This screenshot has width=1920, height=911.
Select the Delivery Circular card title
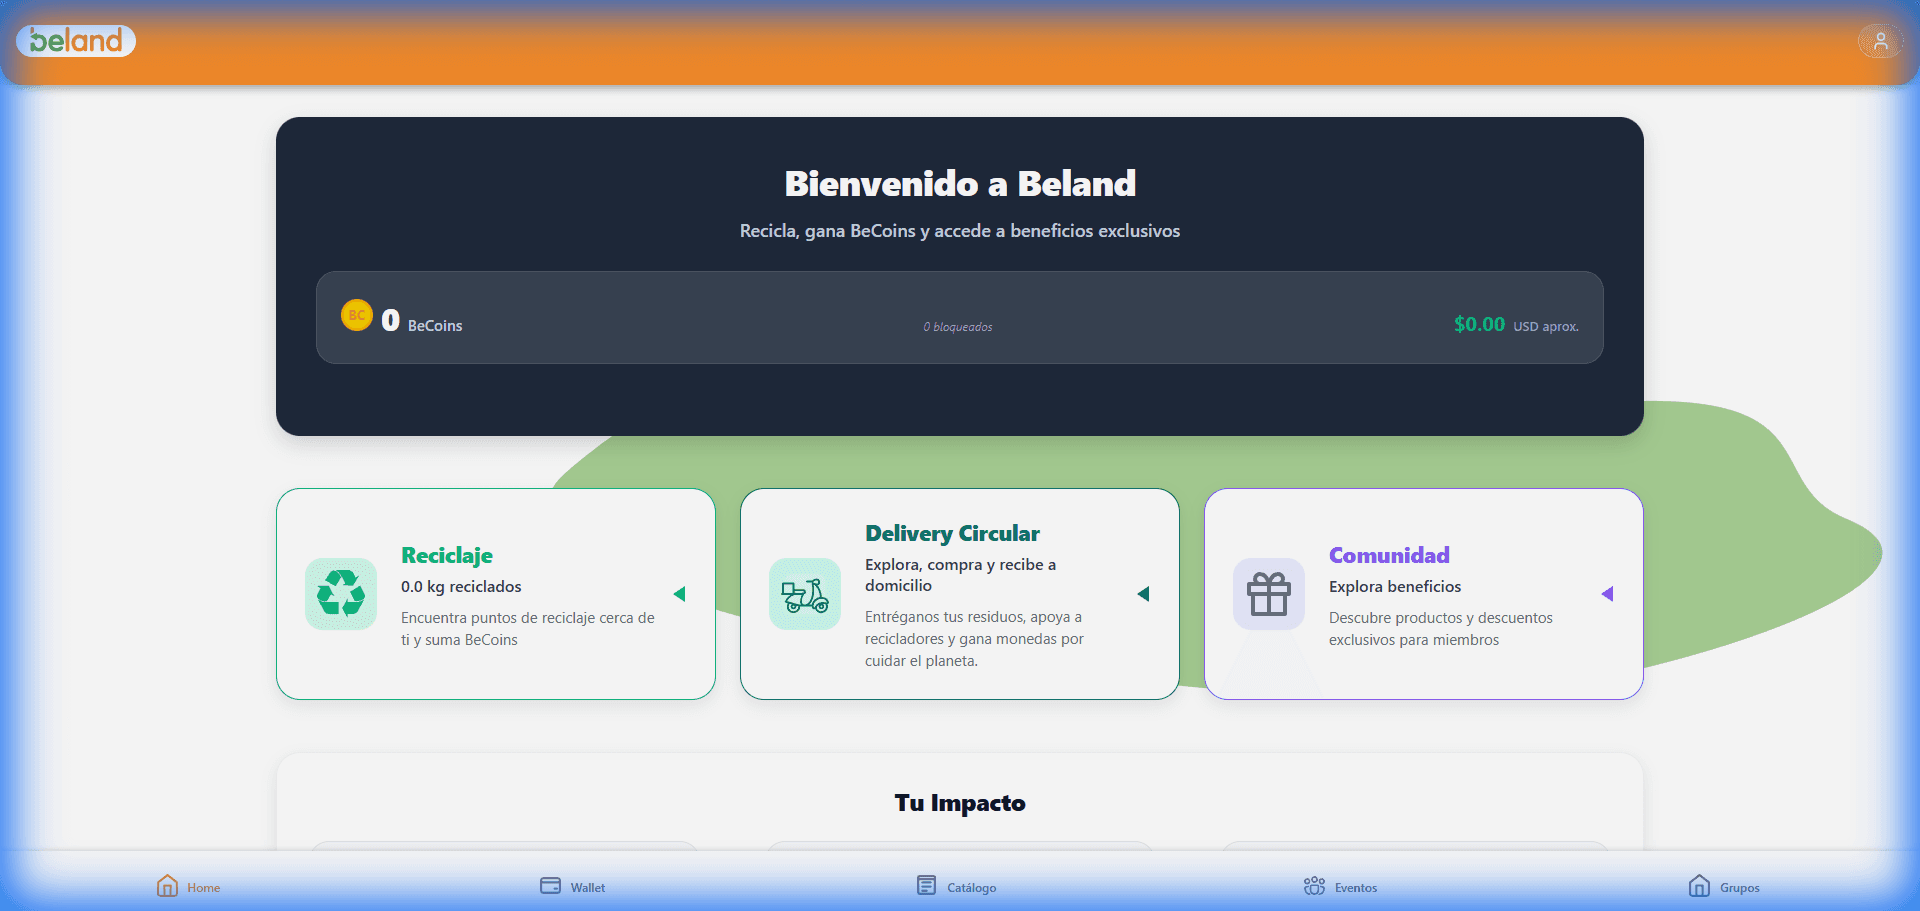click(x=952, y=533)
